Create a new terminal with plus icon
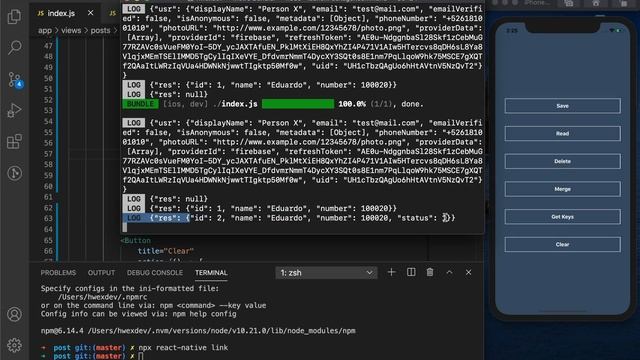This screenshot has height=360, width=640. (x=391, y=272)
